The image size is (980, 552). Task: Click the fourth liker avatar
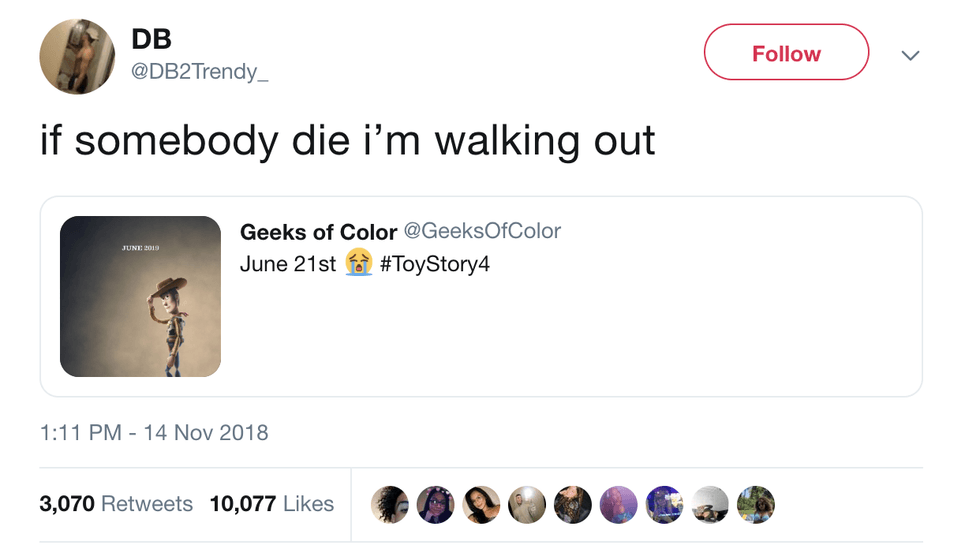point(526,504)
